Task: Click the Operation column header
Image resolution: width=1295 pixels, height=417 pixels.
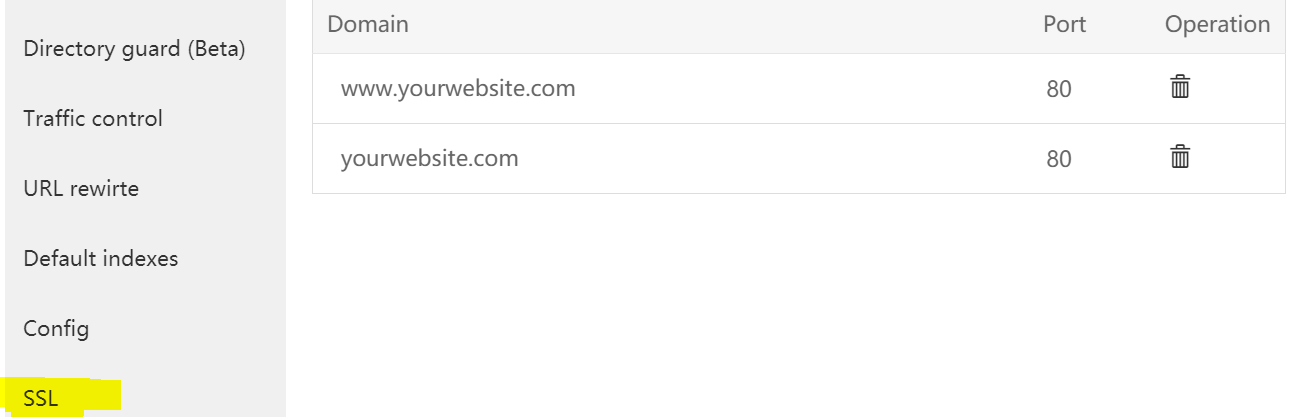Action: point(1217,24)
